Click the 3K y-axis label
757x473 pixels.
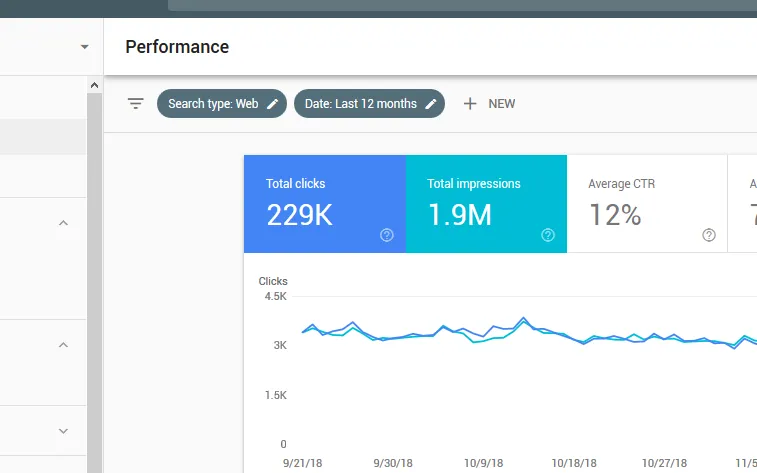pos(280,346)
